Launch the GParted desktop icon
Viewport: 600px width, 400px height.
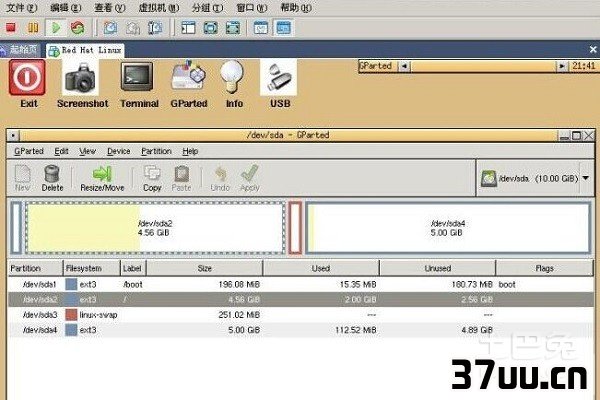[x=189, y=84]
